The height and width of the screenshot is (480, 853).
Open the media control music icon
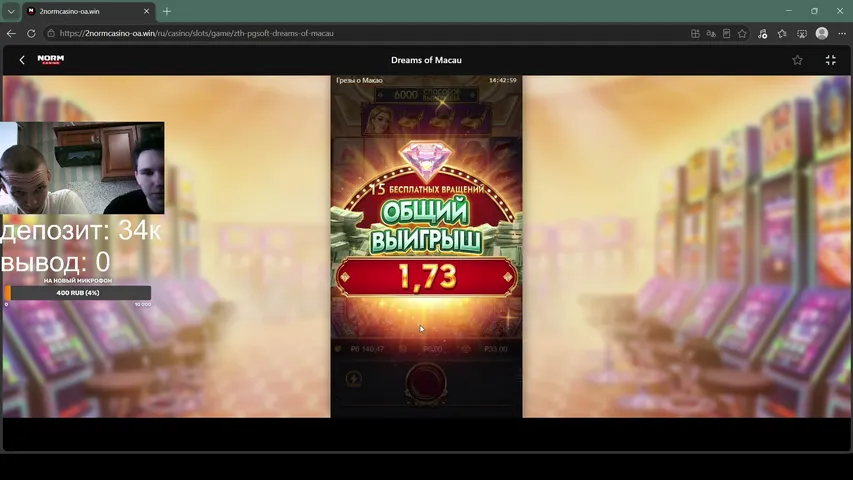tap(762, 34)
